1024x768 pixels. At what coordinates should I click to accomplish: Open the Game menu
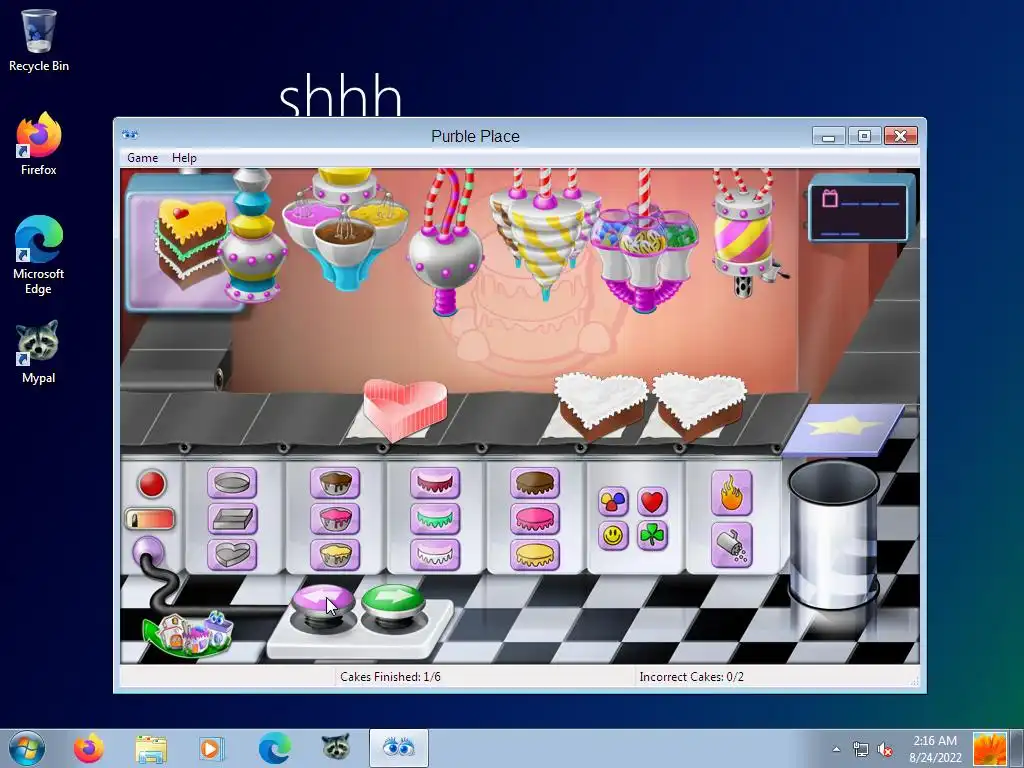142,158
